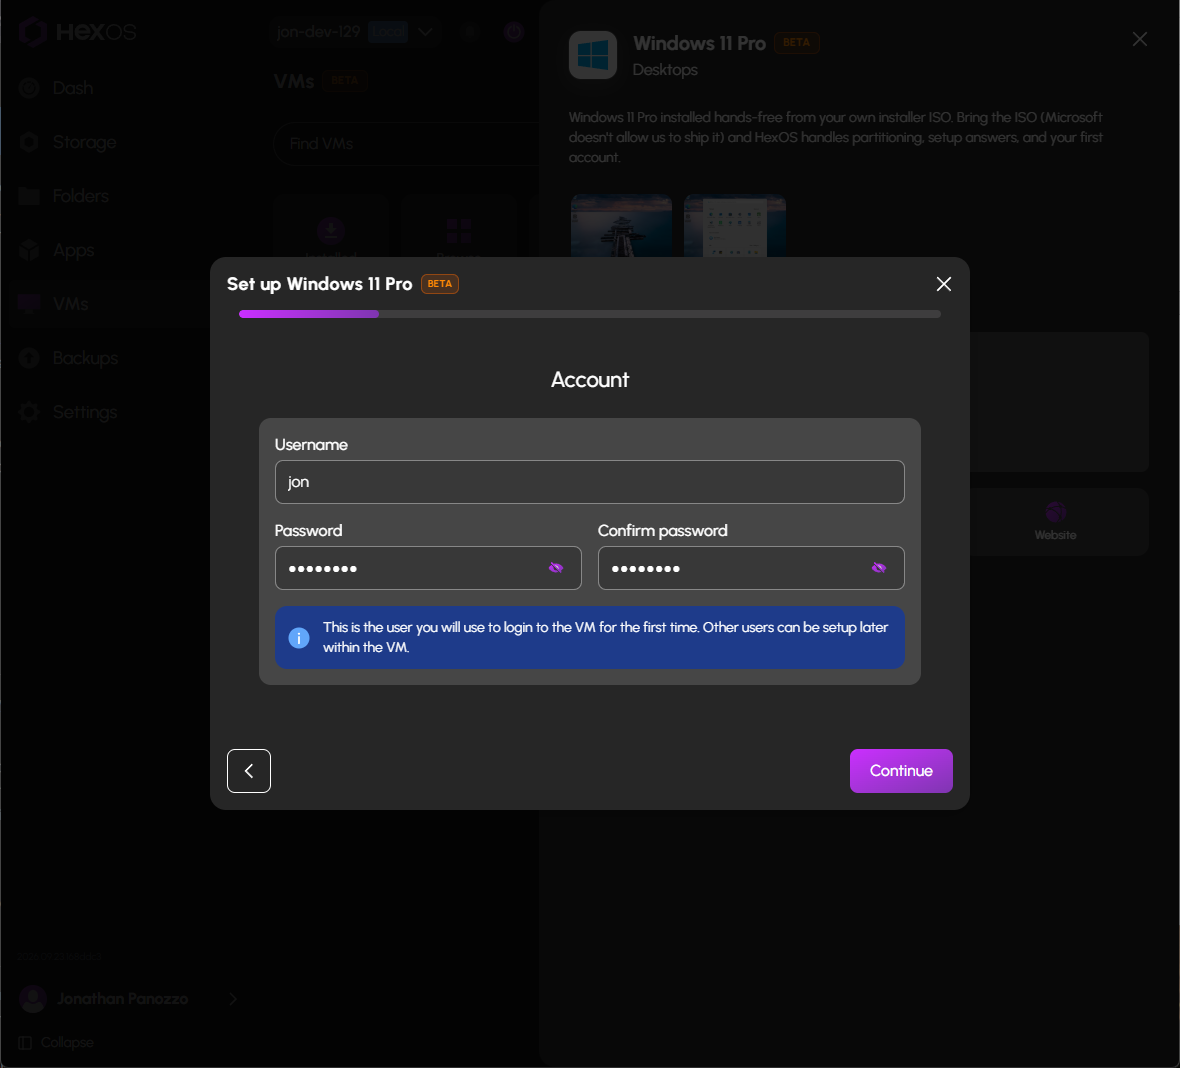Open VMs in the sidebar
Image resolution: width=1180 pixels, height=1068 pixels.
(x=70, y=304)
